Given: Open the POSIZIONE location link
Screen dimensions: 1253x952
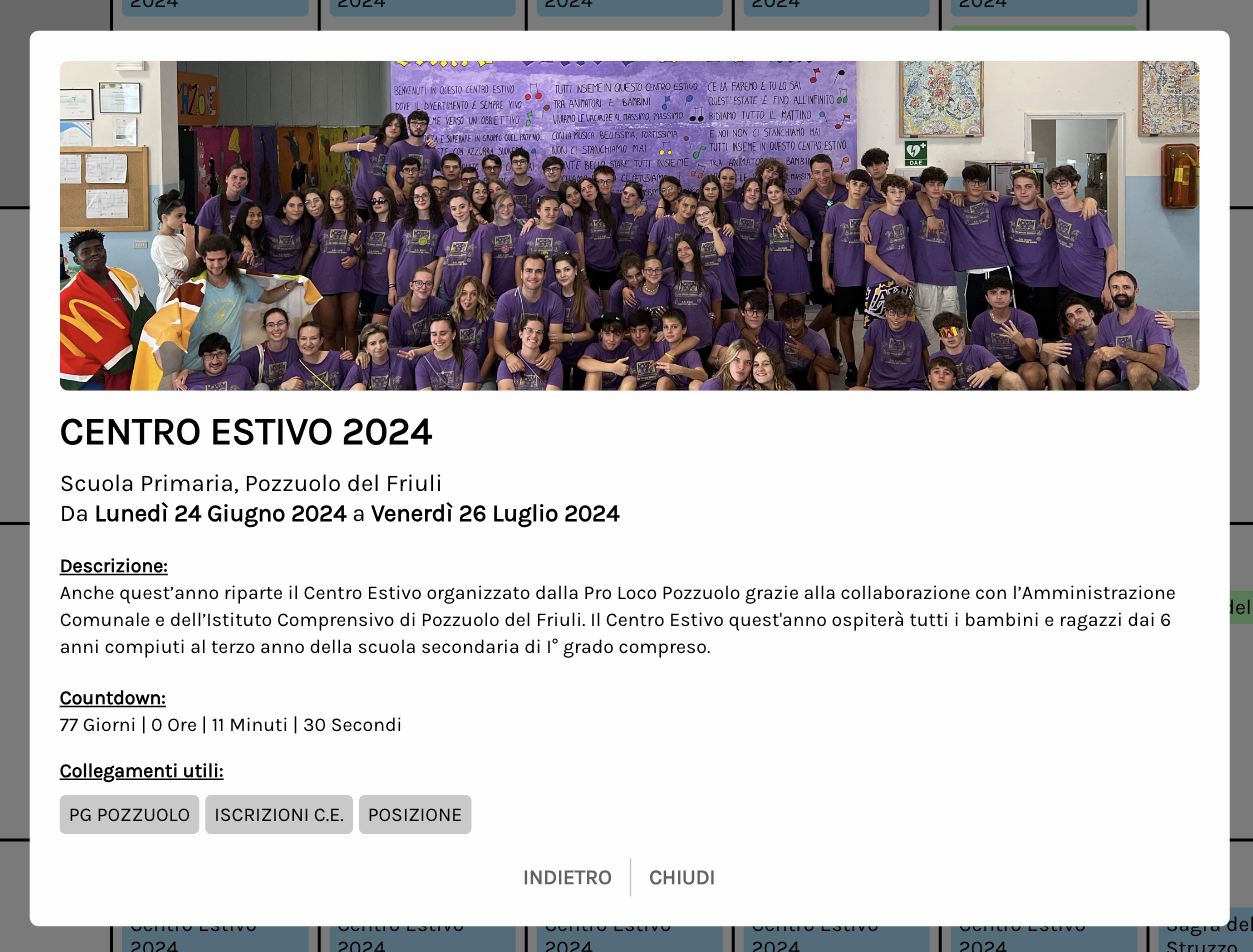Looking at the screenshot, I should point(415,815).
